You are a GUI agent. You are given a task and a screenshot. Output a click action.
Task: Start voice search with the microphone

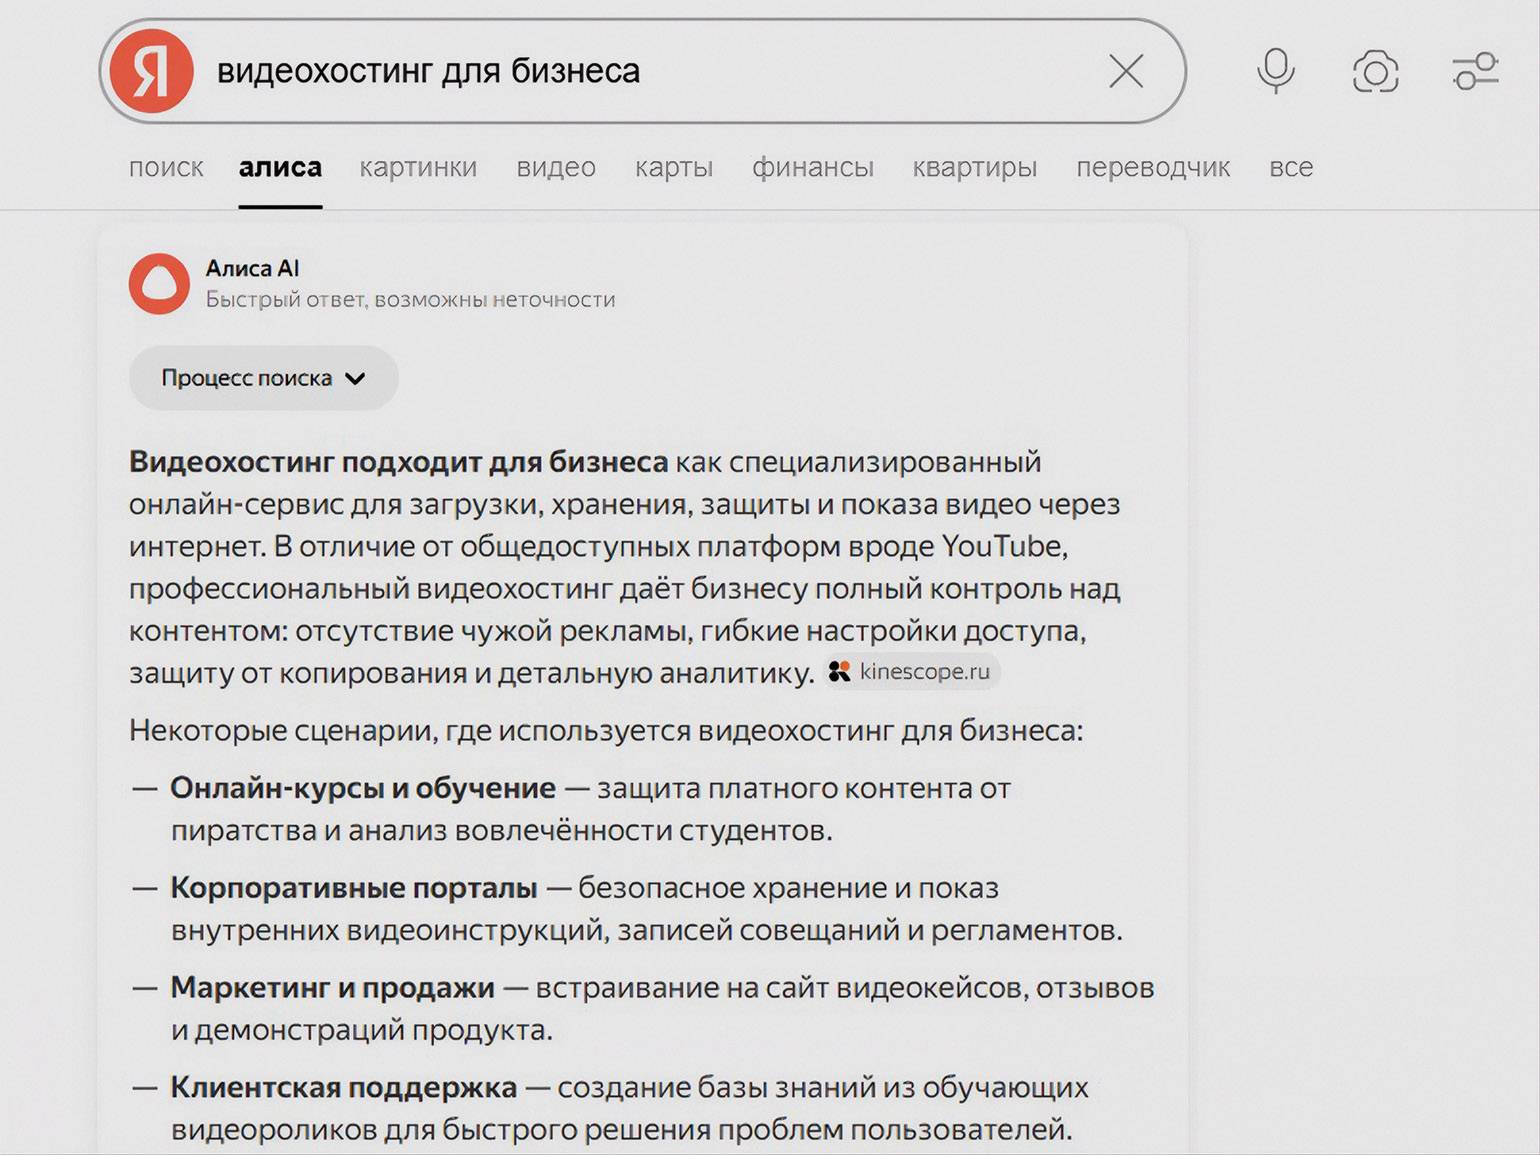(1275, 71)
